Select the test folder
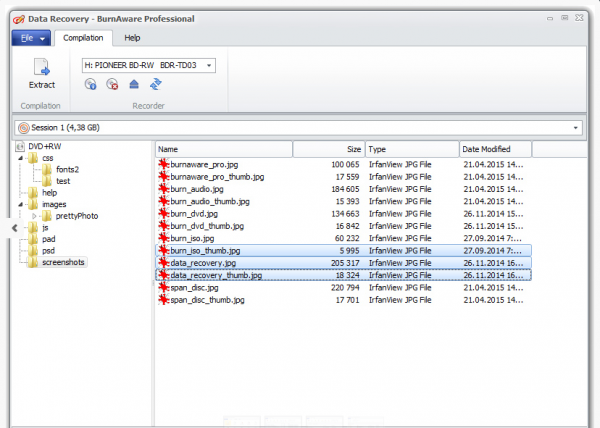The height and width of the screenshot is (428, 600). tap(63, 181)
